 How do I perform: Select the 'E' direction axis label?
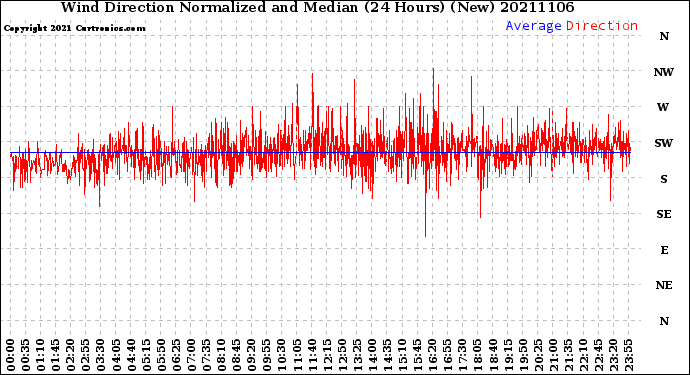[664, 250]
